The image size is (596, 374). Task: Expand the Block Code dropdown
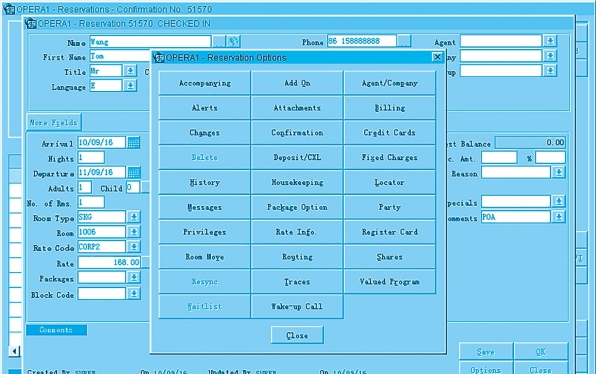134,293
